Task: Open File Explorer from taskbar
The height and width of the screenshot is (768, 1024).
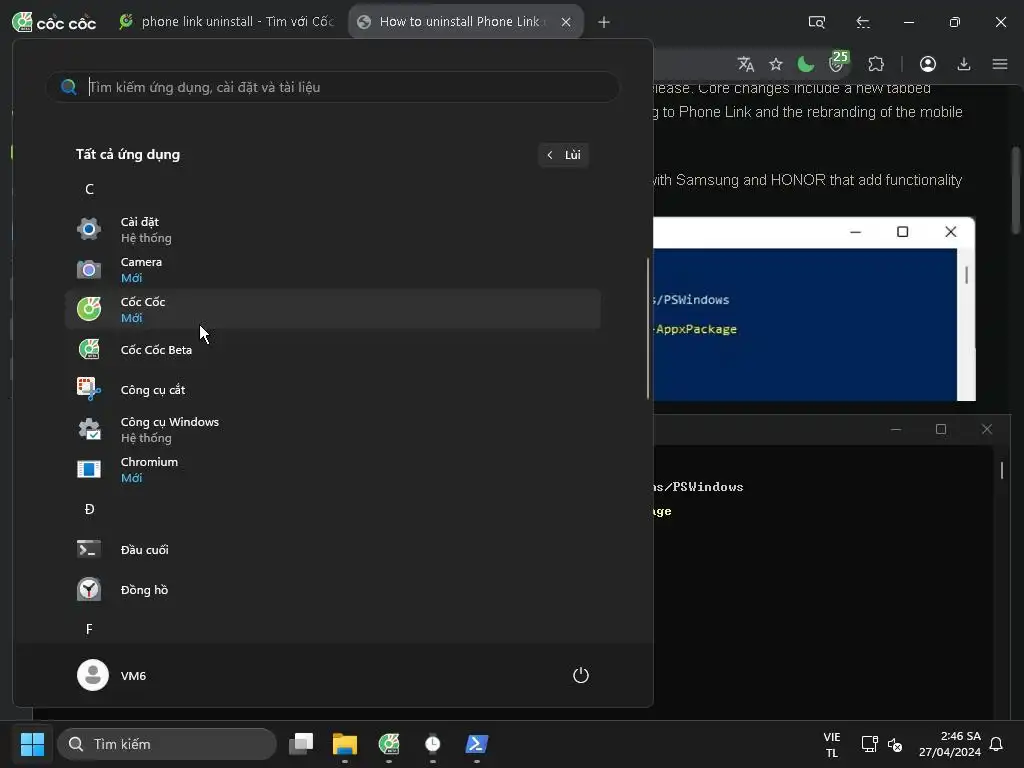Action: pos(345,744)
